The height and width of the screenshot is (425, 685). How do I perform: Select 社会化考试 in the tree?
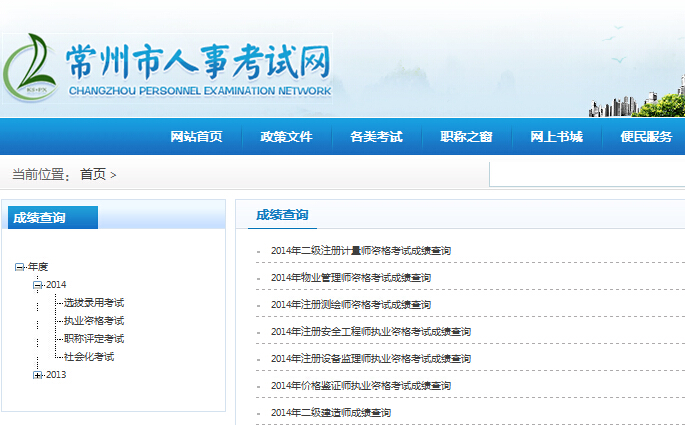pos(89,357)
